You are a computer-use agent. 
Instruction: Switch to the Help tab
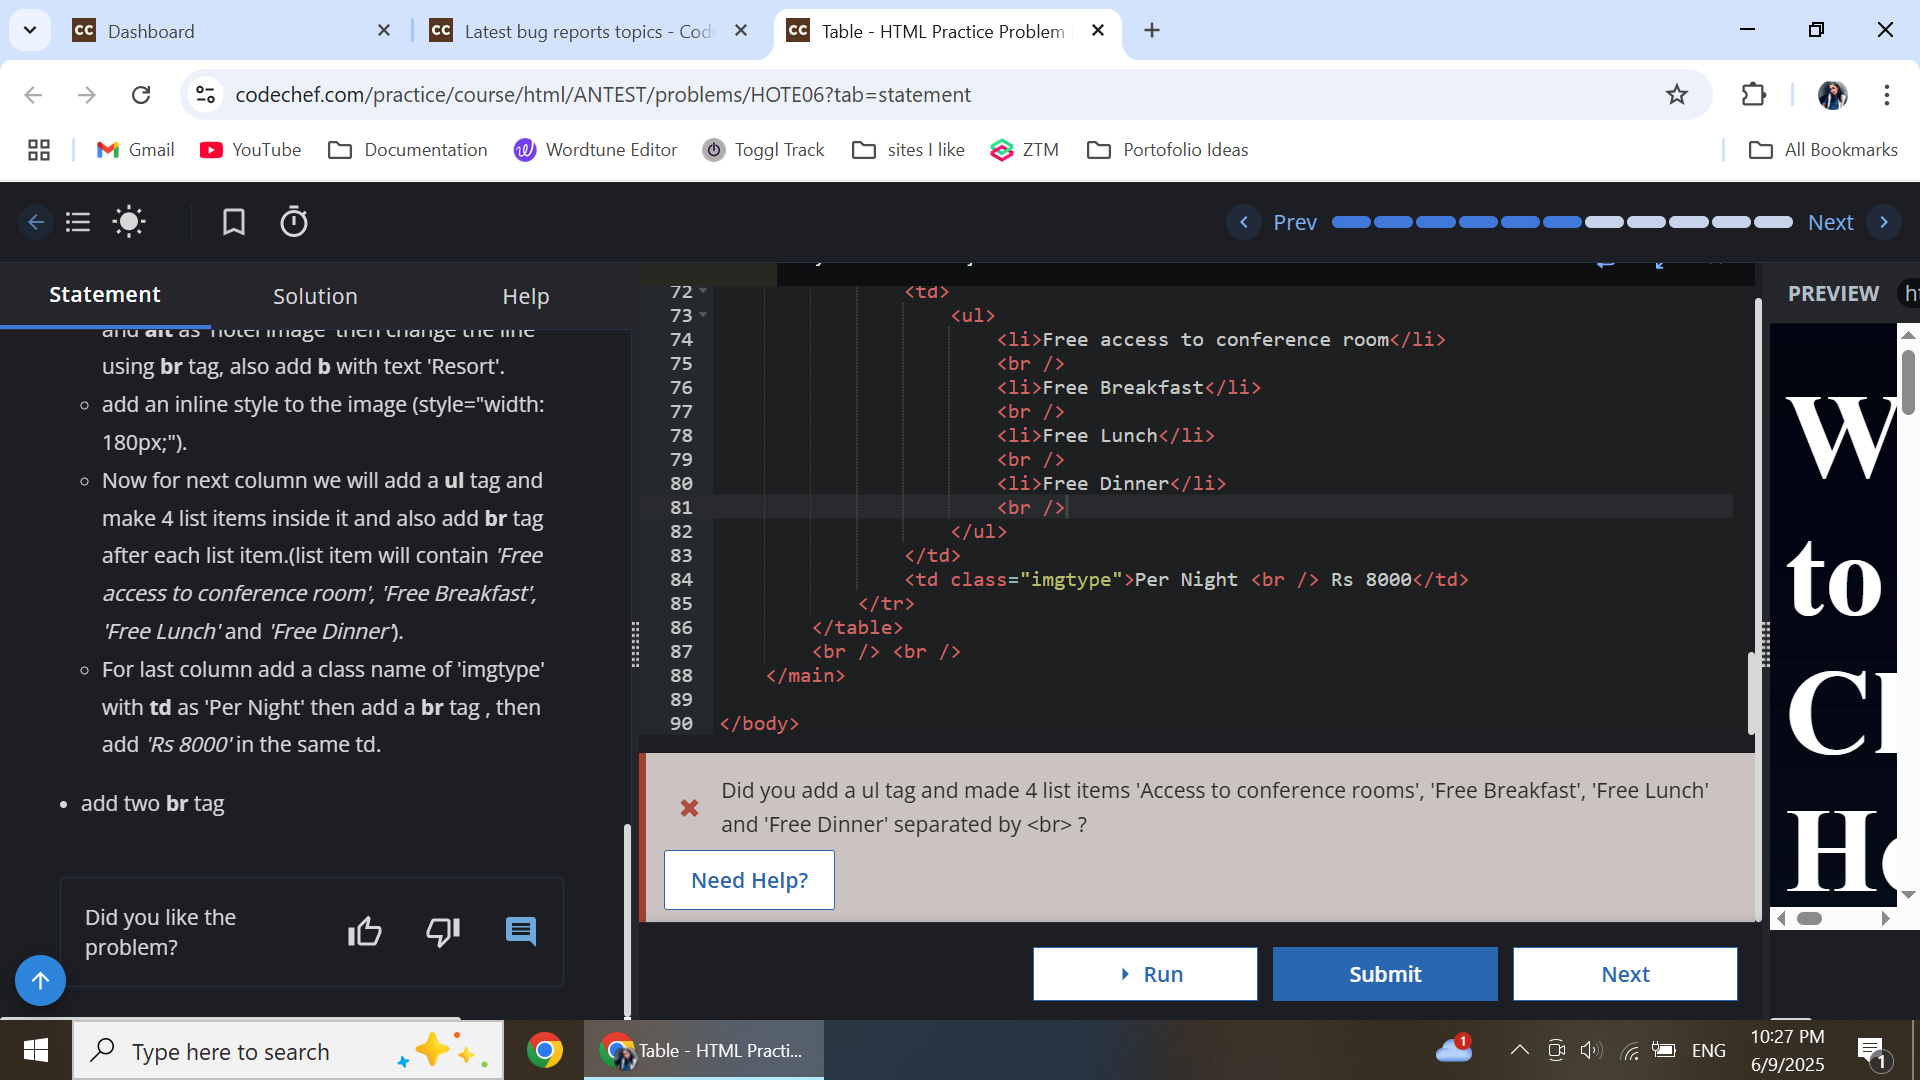(x=526, y=296)
